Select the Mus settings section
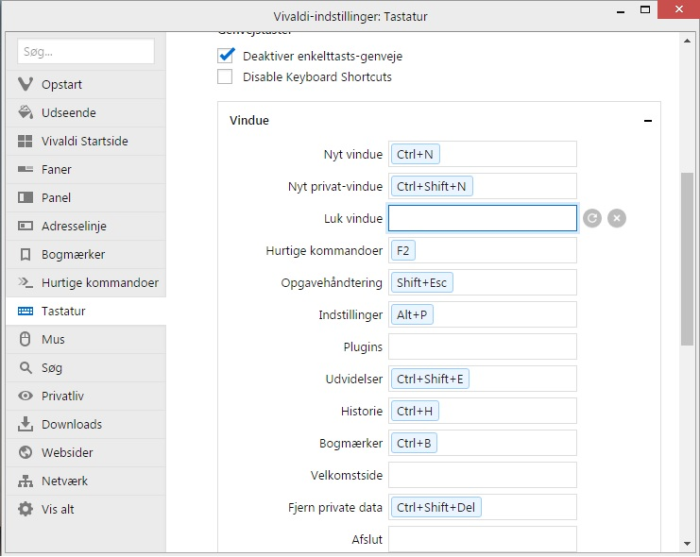The height and width of the screenshot is (557, 700). click(x=86, y=339)
